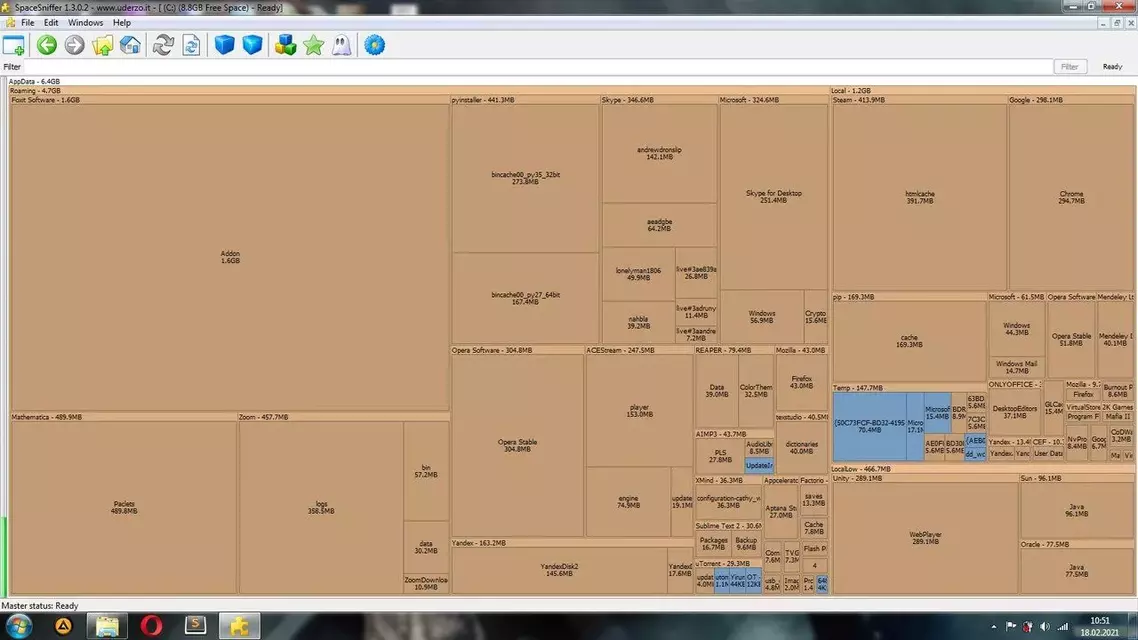Click the network signal tray icon

[x=1063, y=626]
